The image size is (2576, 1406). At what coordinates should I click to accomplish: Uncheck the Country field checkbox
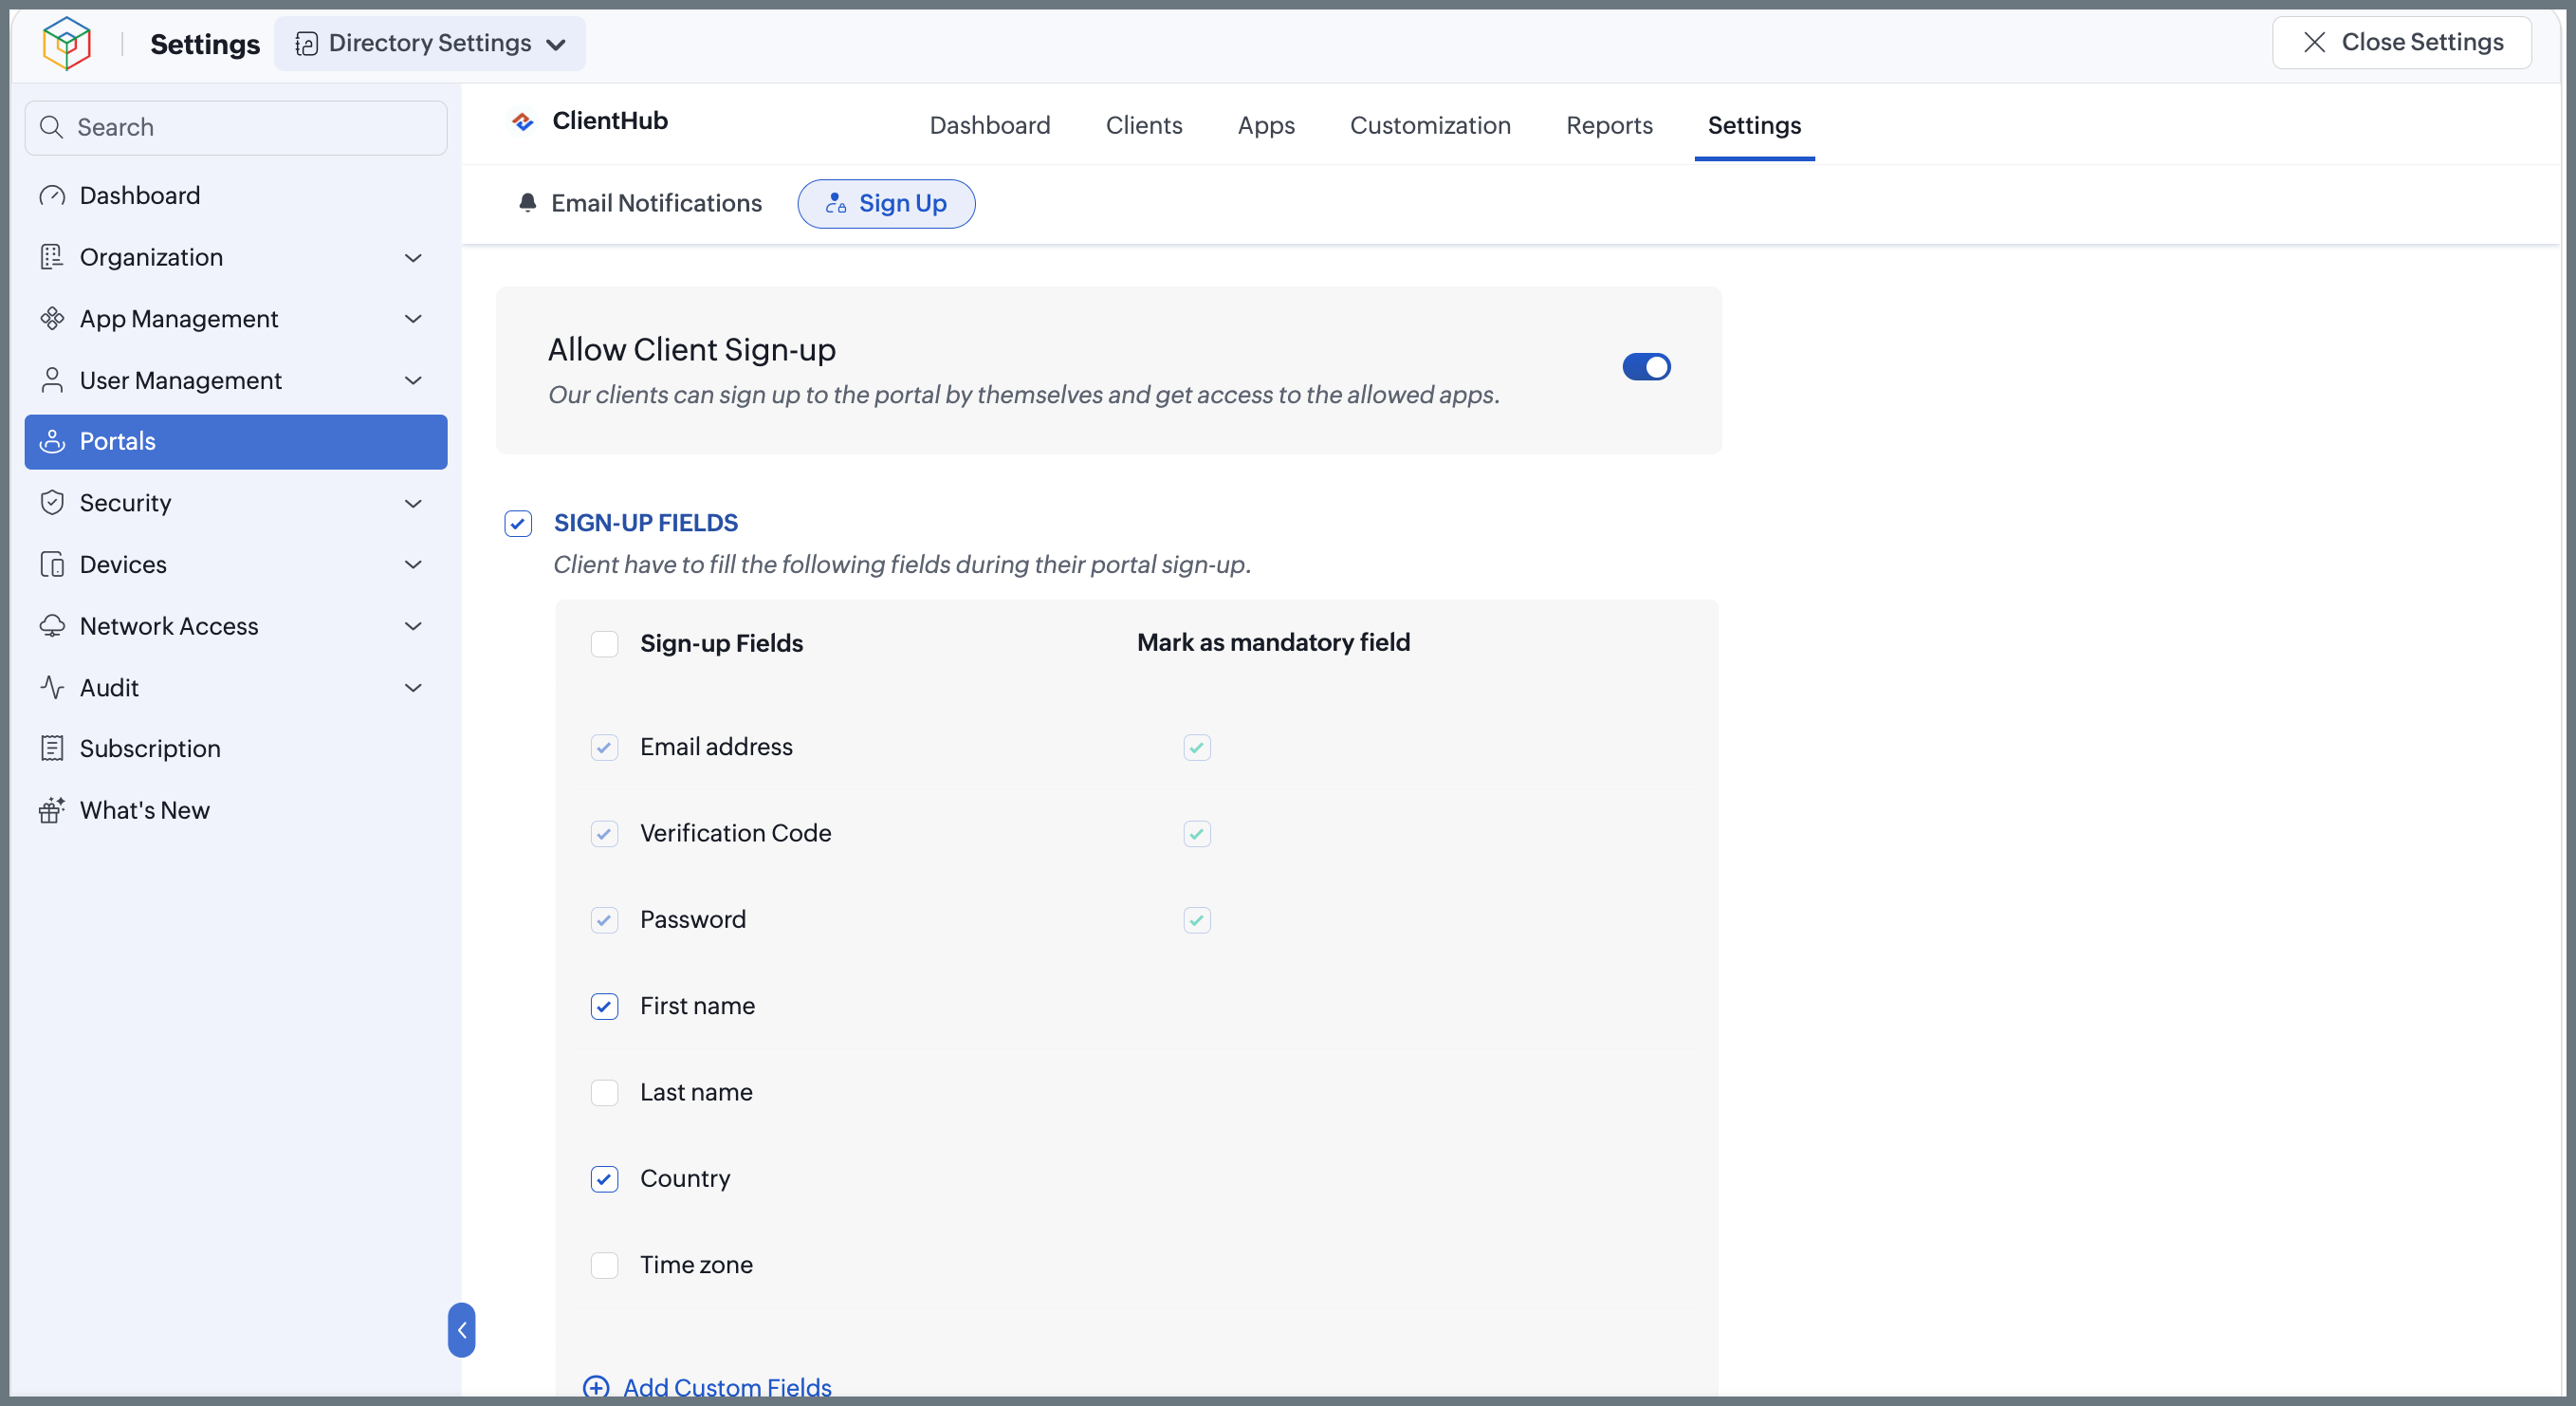coord(604,1179)
